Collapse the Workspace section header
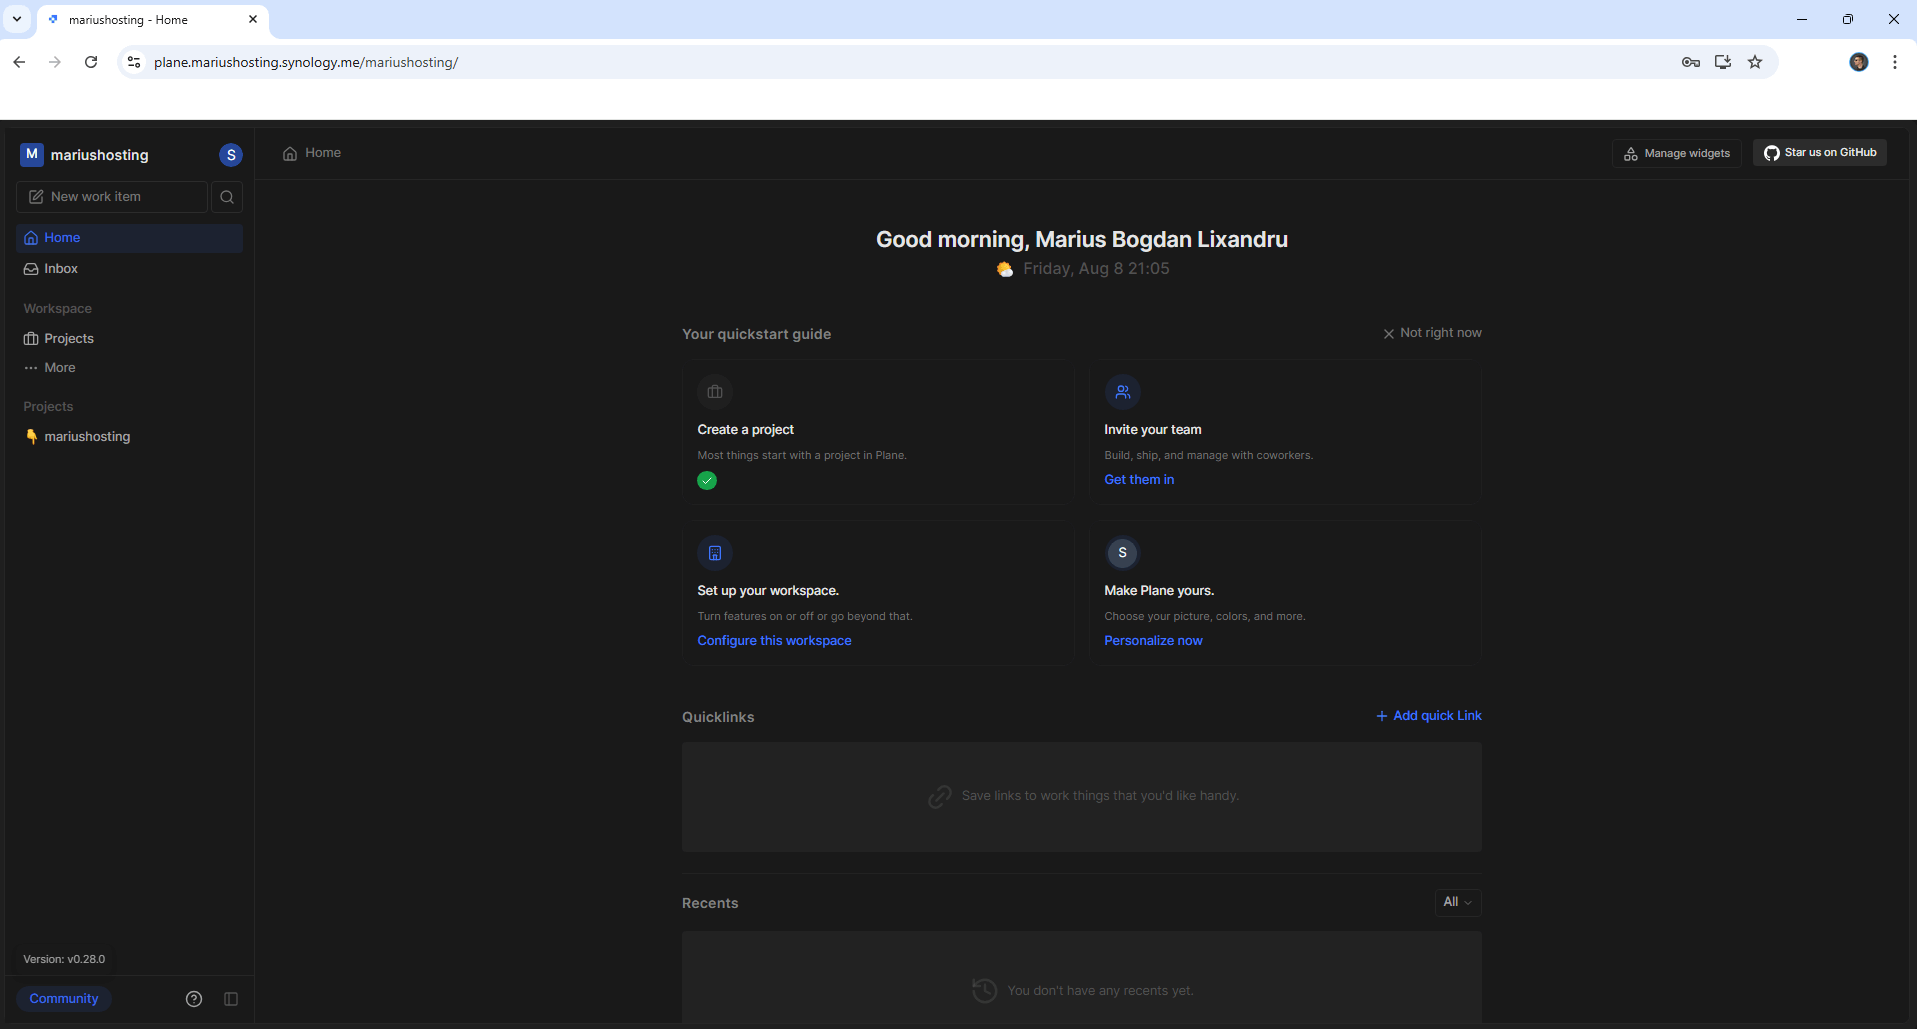The image size is (1917, 1029). [57, 309]
